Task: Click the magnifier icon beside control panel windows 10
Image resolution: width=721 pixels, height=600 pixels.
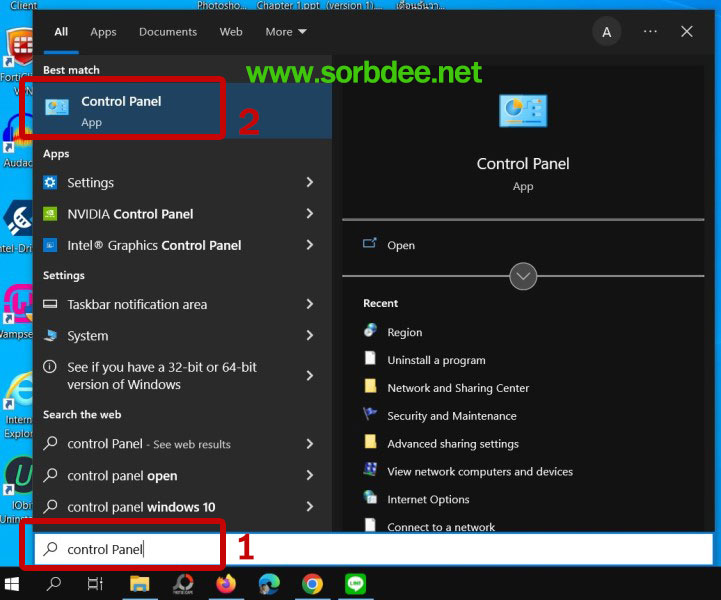Action: (50, 506)
